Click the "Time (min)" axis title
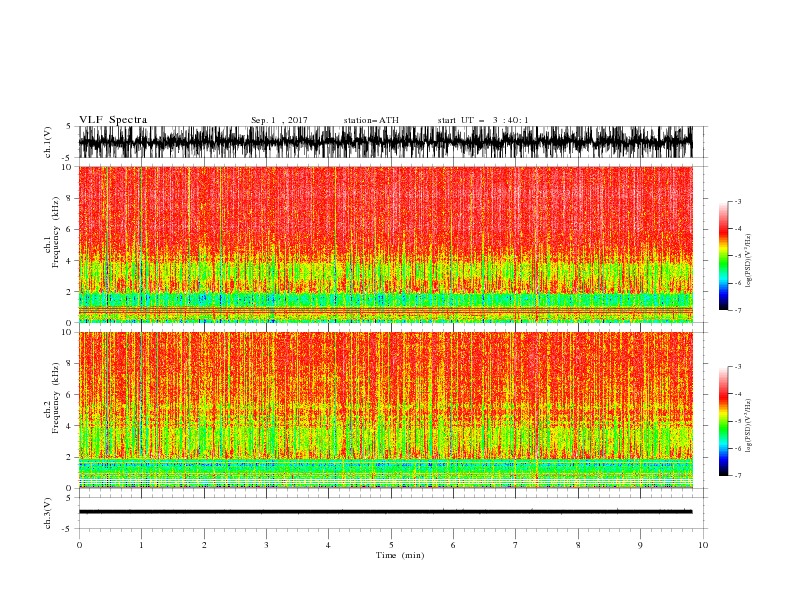Image resolution: width=792 pixels, height=612 pixels. click(x=400, y=555)
